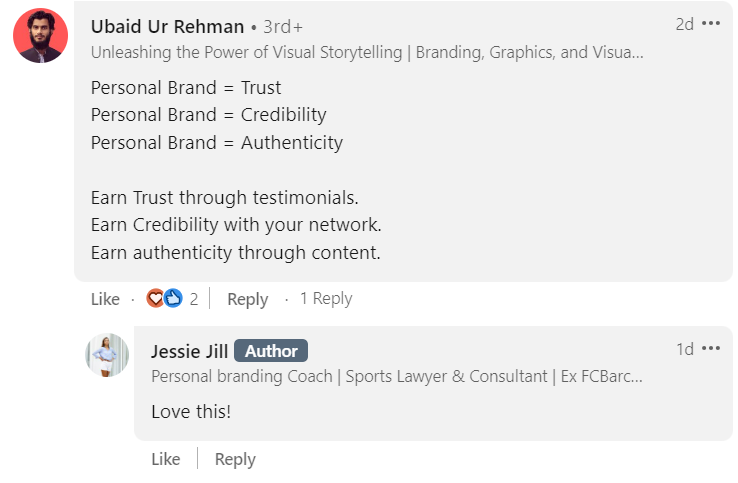Open the three-dots menu on Jessie's reply
The width and height of the screenshot is (738, 483).
[x=711, y=349]
